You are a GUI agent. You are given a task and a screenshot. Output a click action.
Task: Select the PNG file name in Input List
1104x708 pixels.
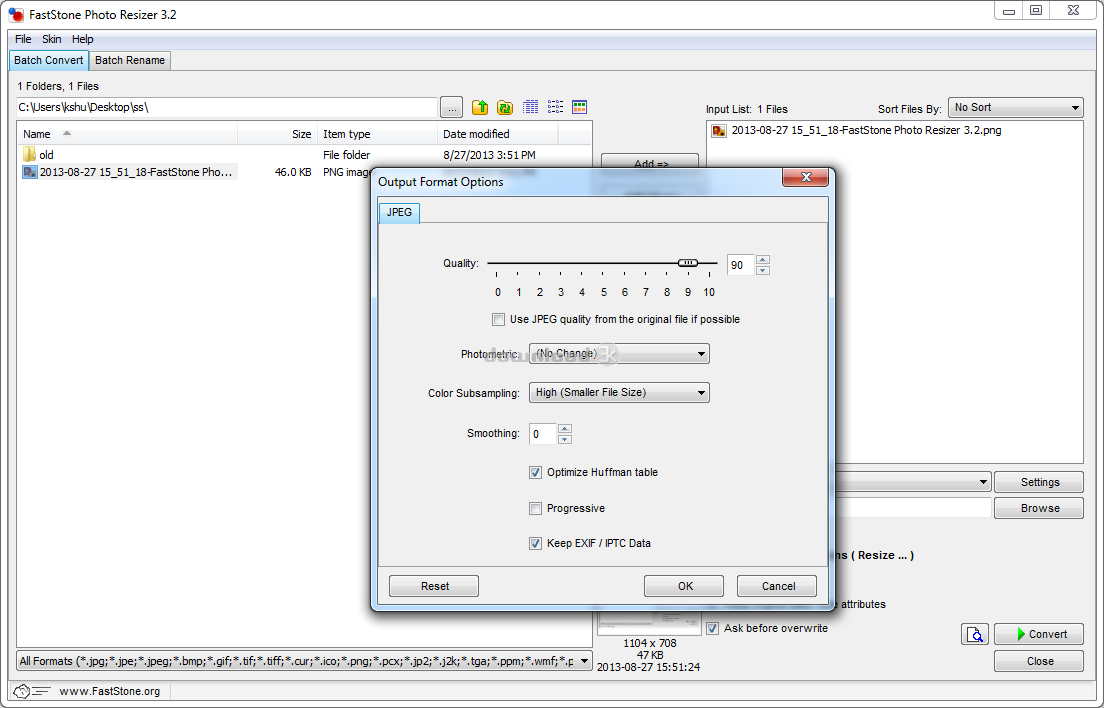click(866, 130)
